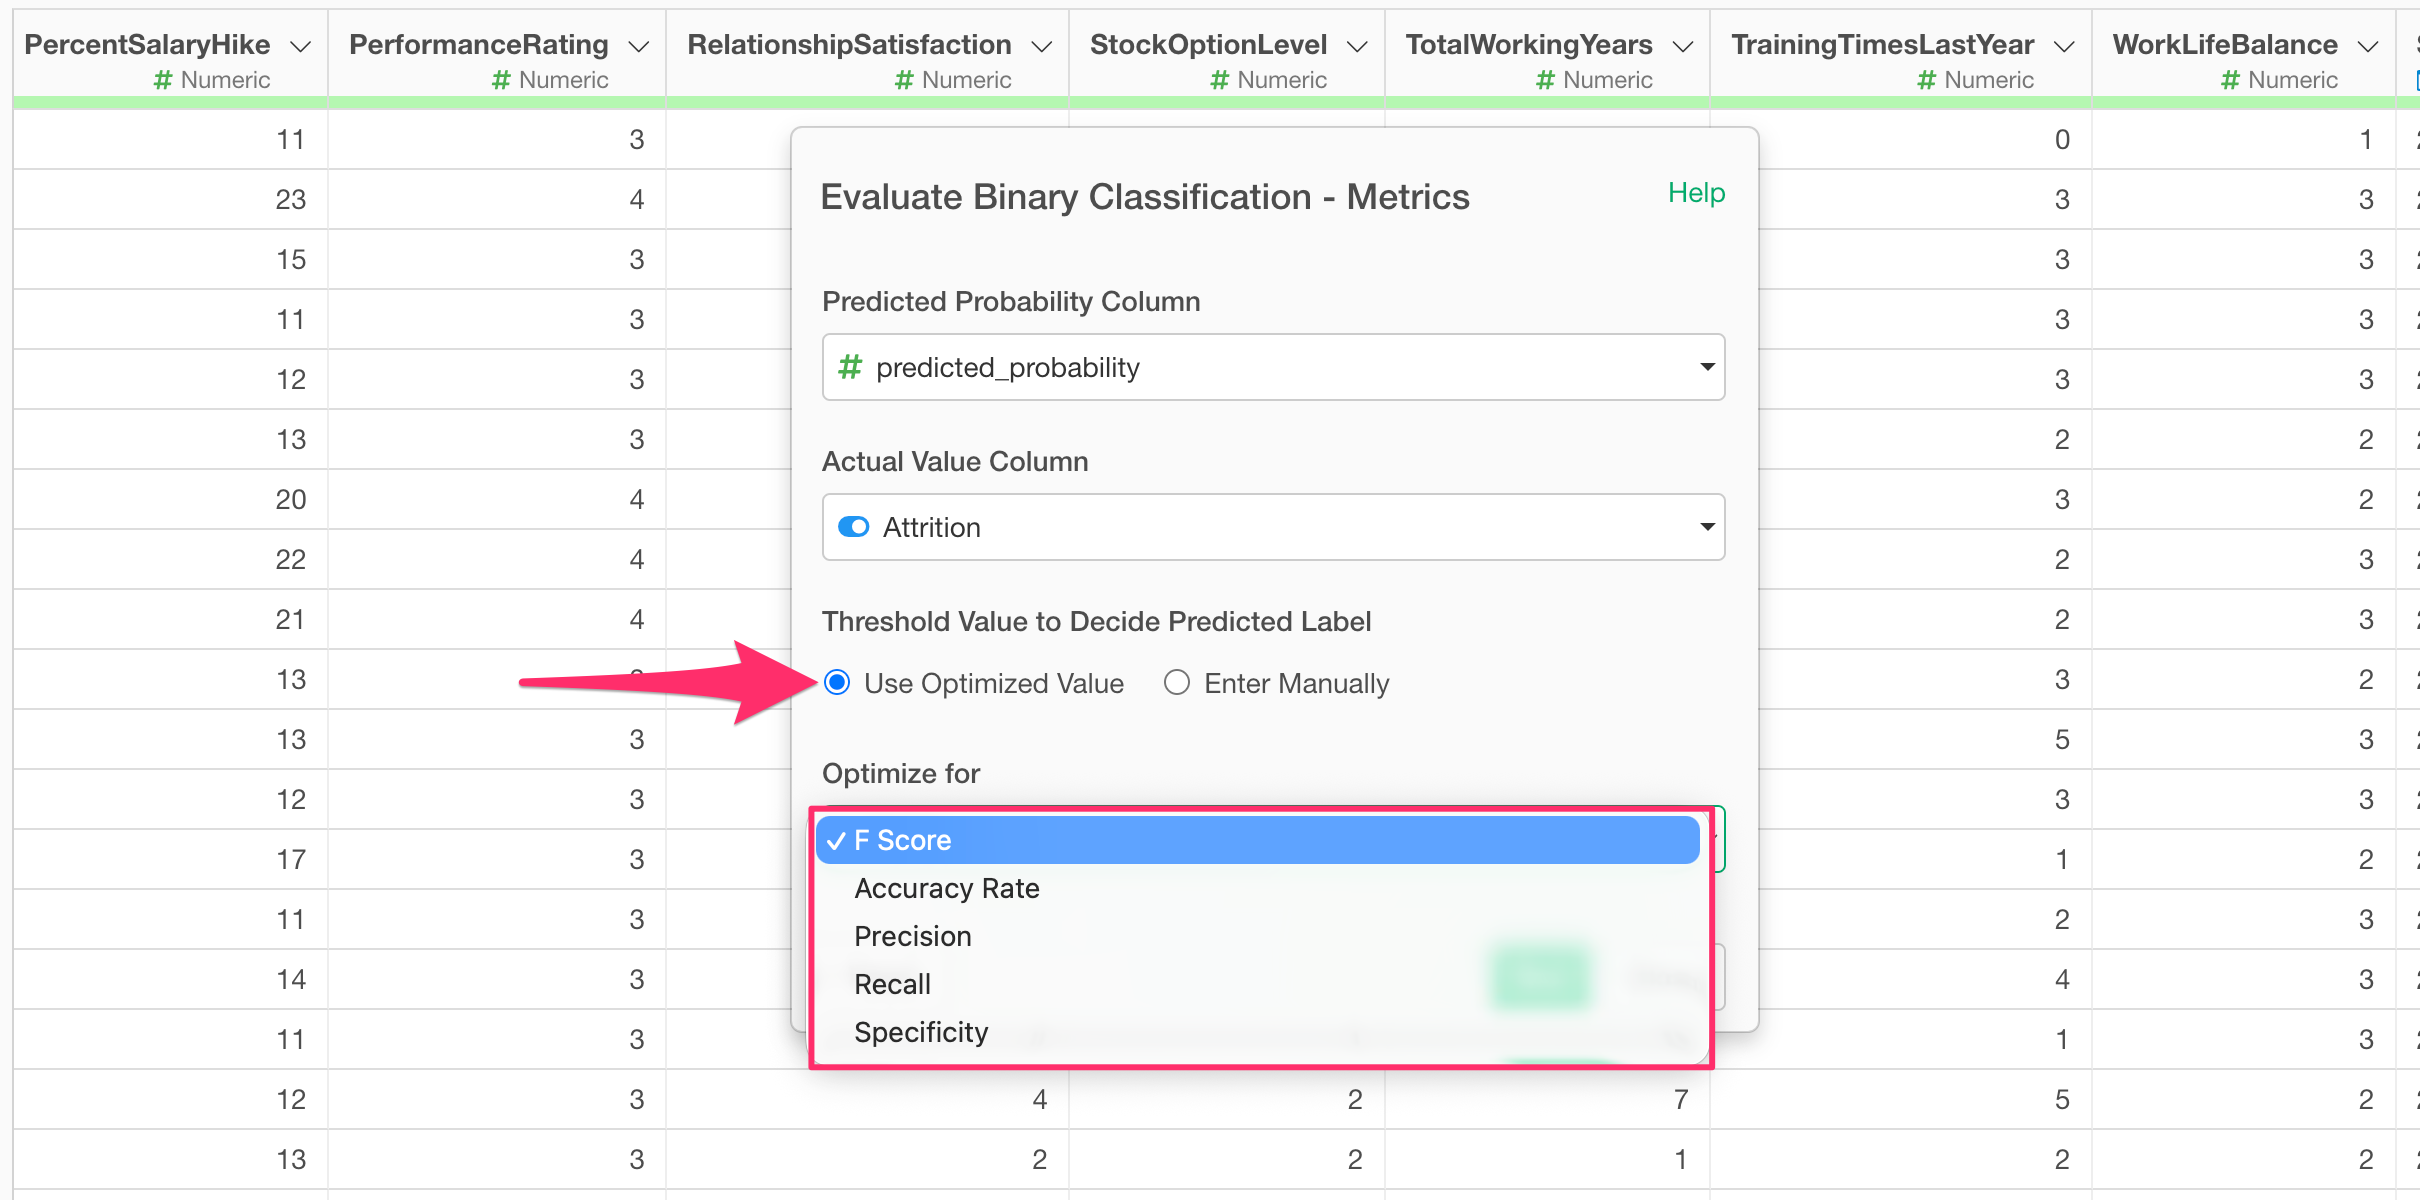Open the Predicted Probability Column dropdown
The image size is (2420, 1200).
pos(1273,367)
